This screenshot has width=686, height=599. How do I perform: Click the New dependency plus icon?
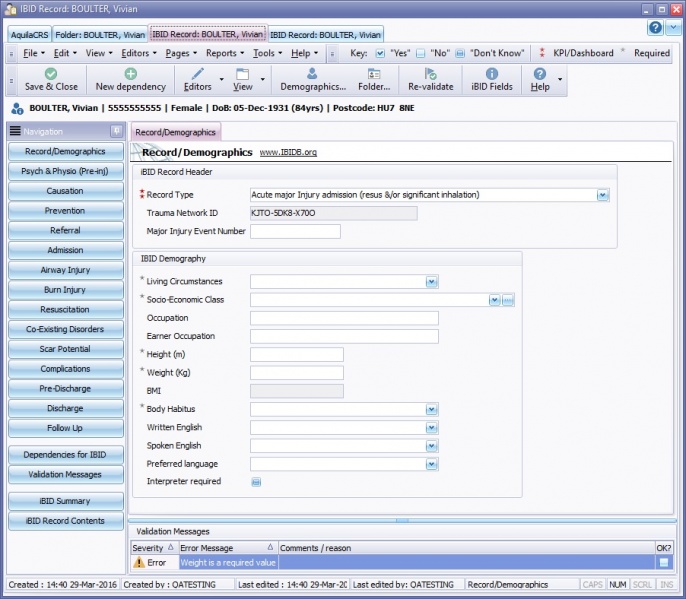point(130,74)
